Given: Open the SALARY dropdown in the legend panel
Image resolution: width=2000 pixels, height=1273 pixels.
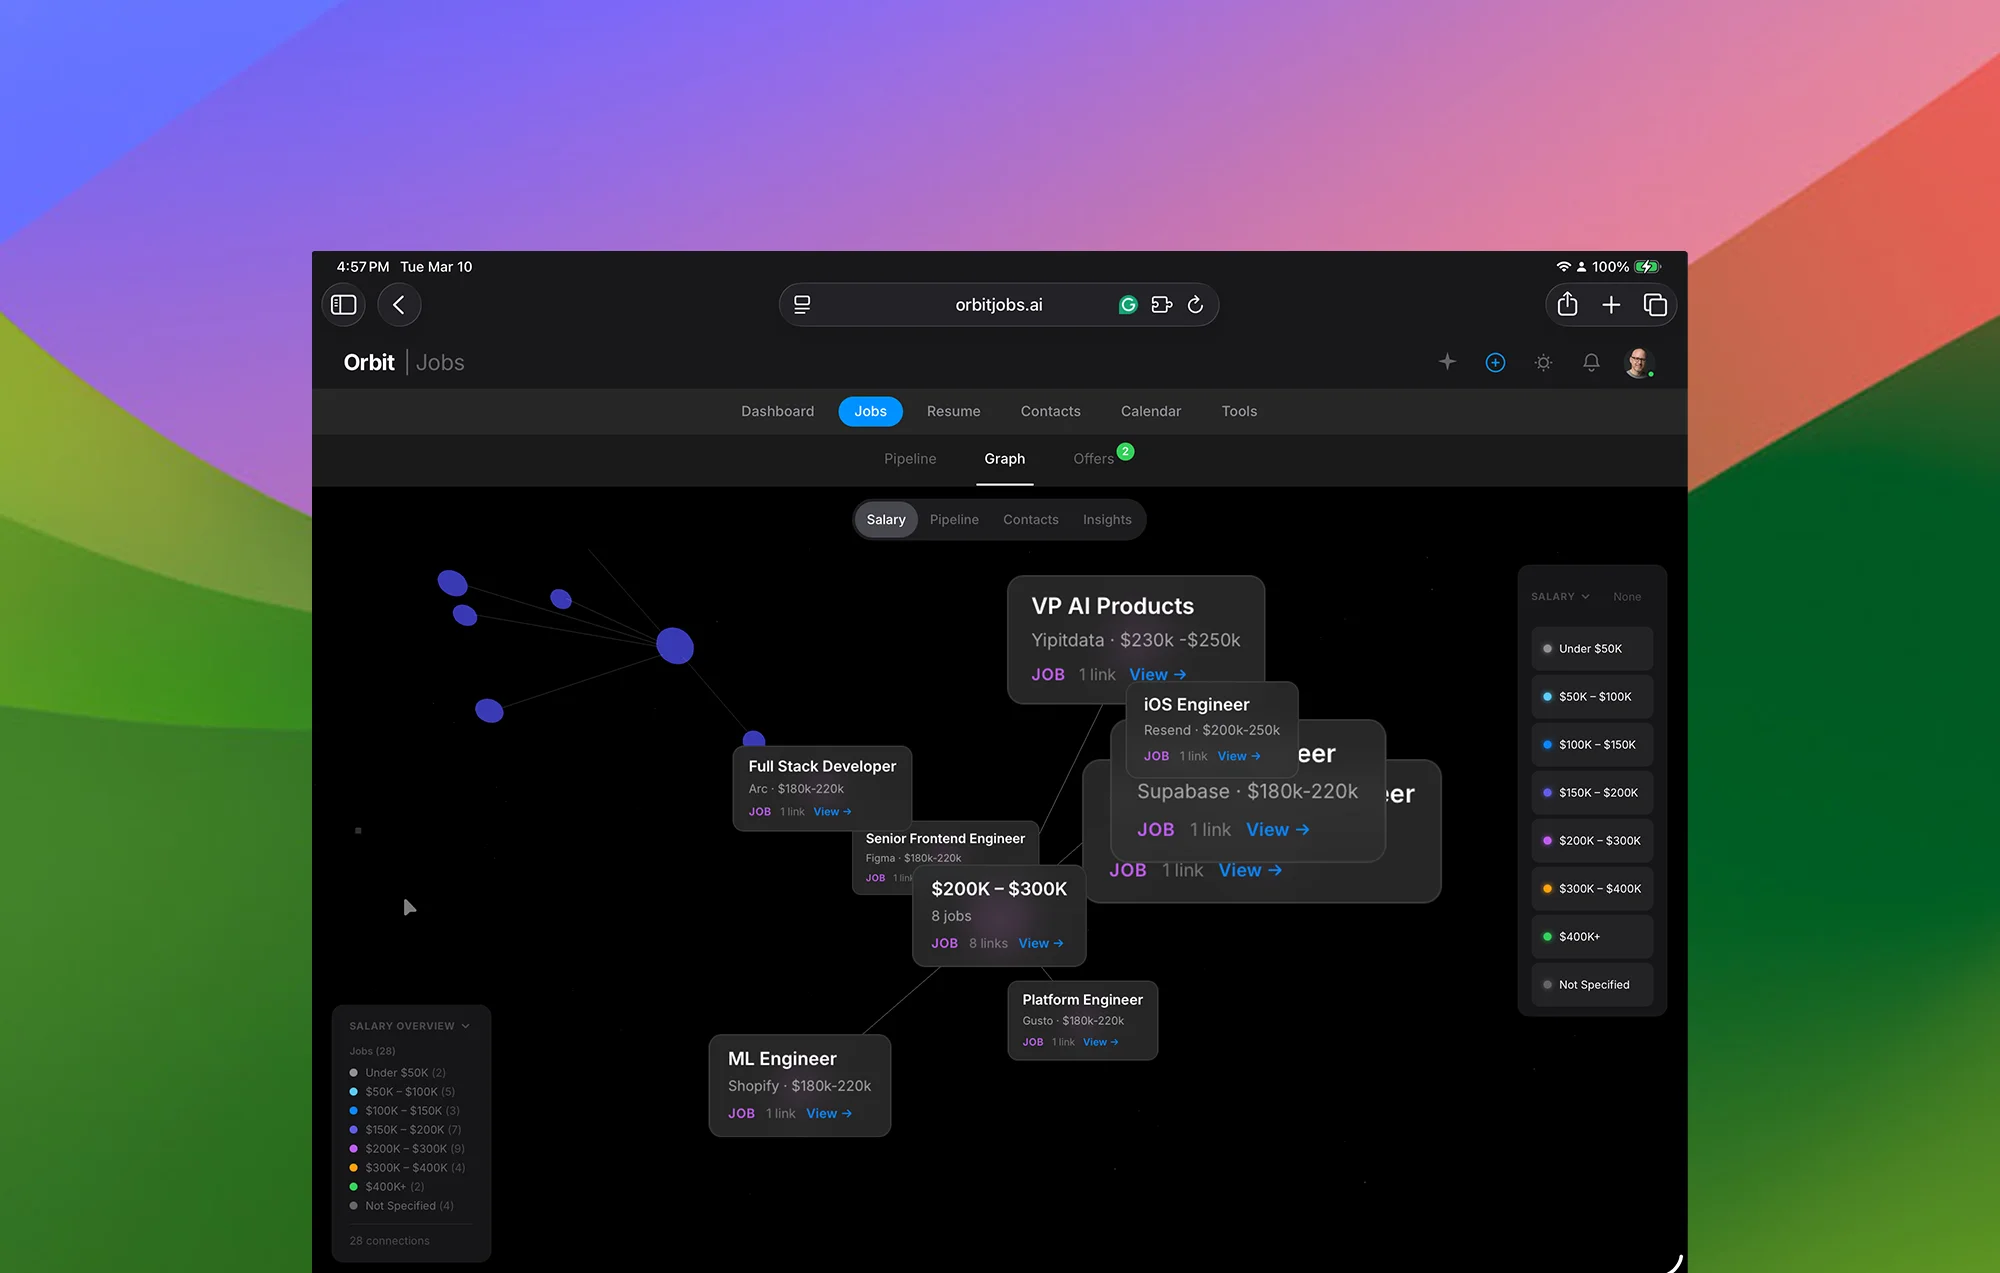Looking at the screenshot, I should [1560, 596].
